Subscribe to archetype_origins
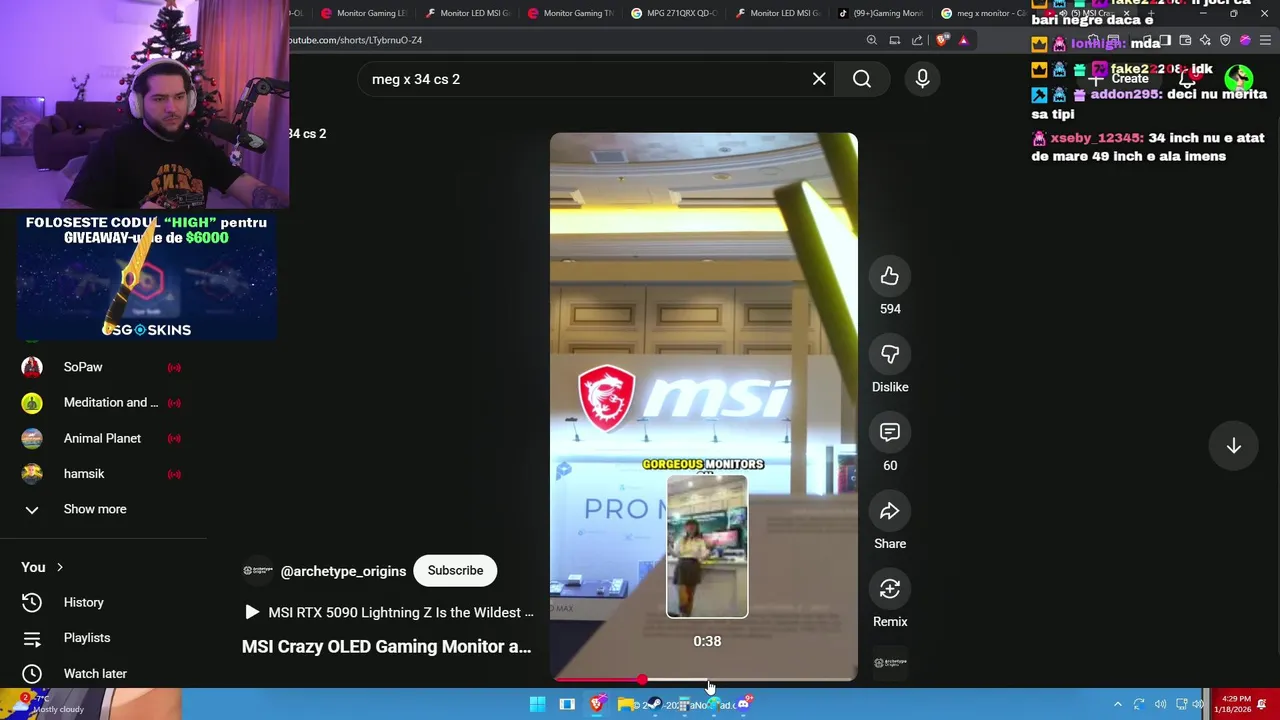Screen dimensions: 1280x720 click(455, 570)
